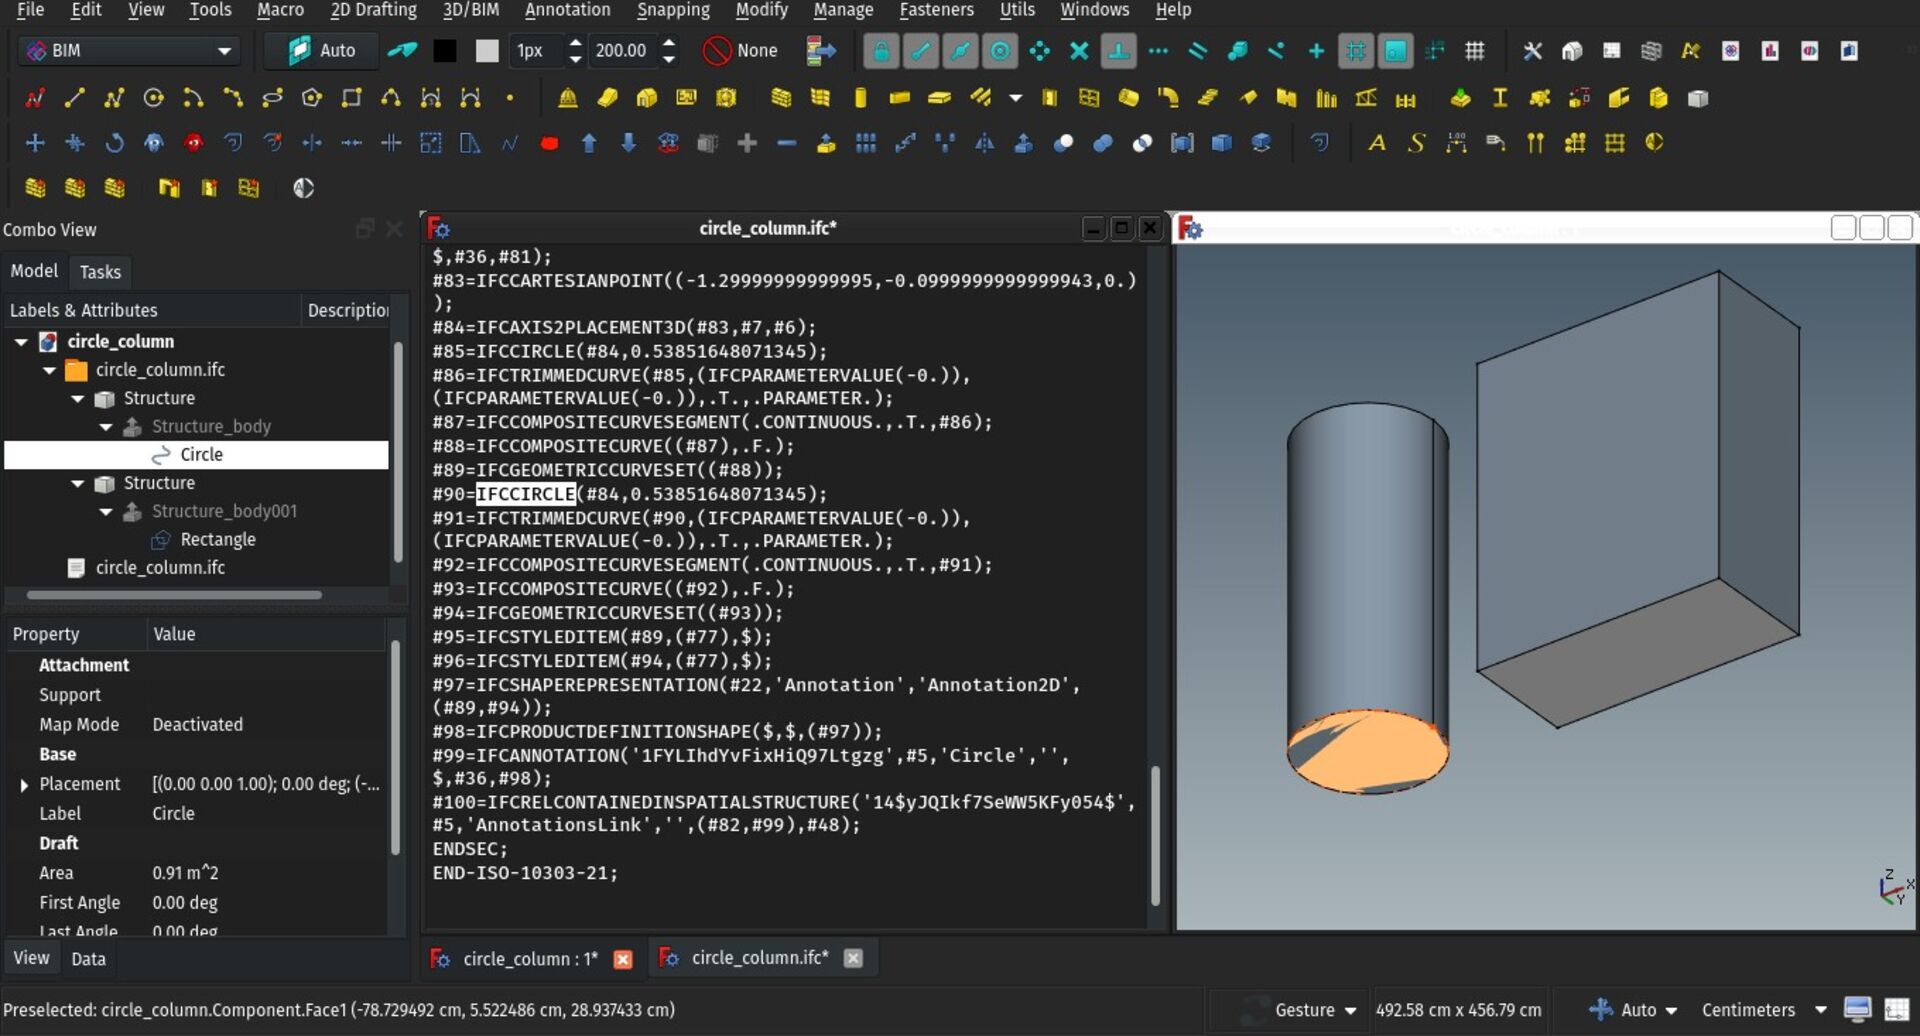
Task: Toggle snap to center
Action: click(1000, 50)
